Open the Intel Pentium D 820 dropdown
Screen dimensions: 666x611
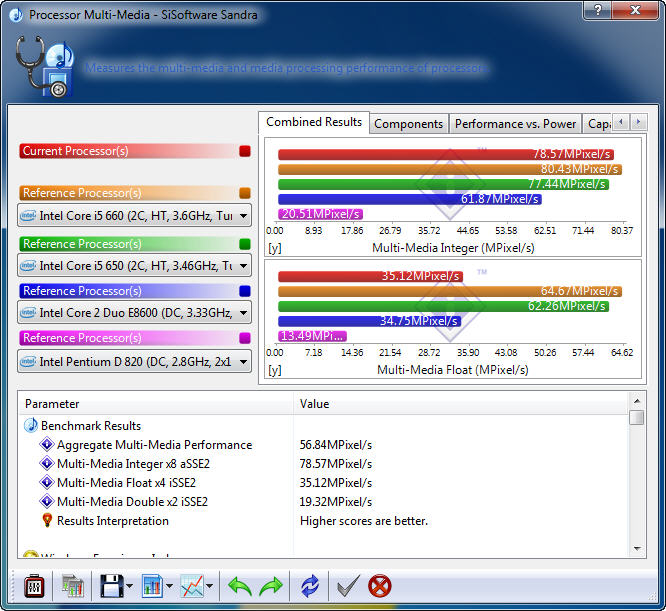point(134,362)
